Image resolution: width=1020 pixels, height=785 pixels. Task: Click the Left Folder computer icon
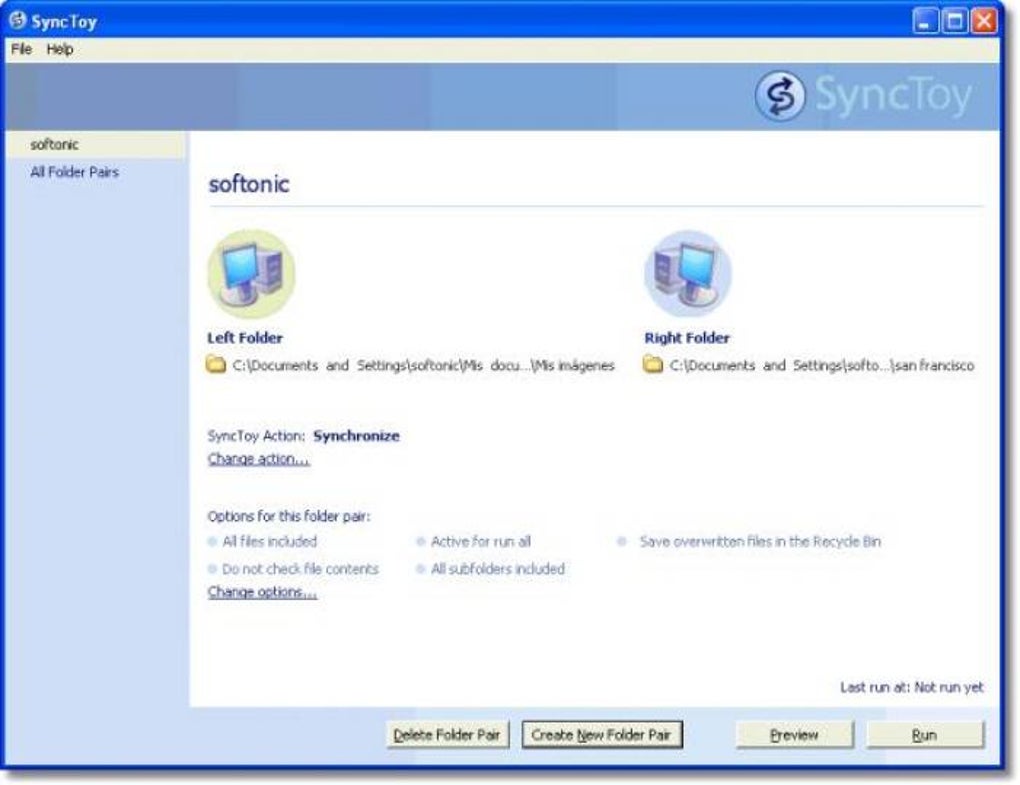(251, 274)
